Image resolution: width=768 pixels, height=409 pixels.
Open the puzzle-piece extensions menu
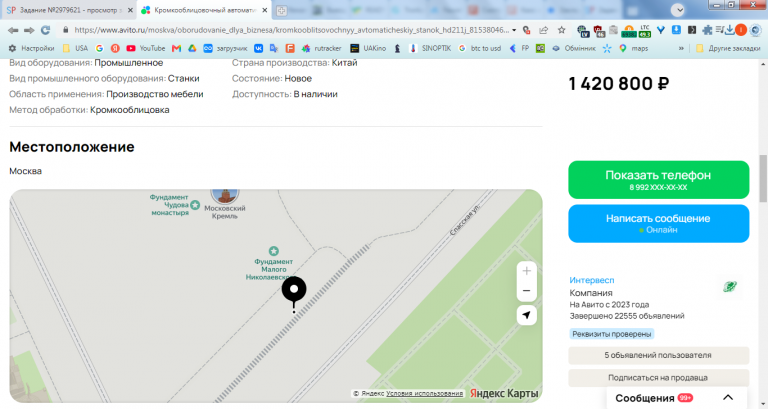(707, 30)
